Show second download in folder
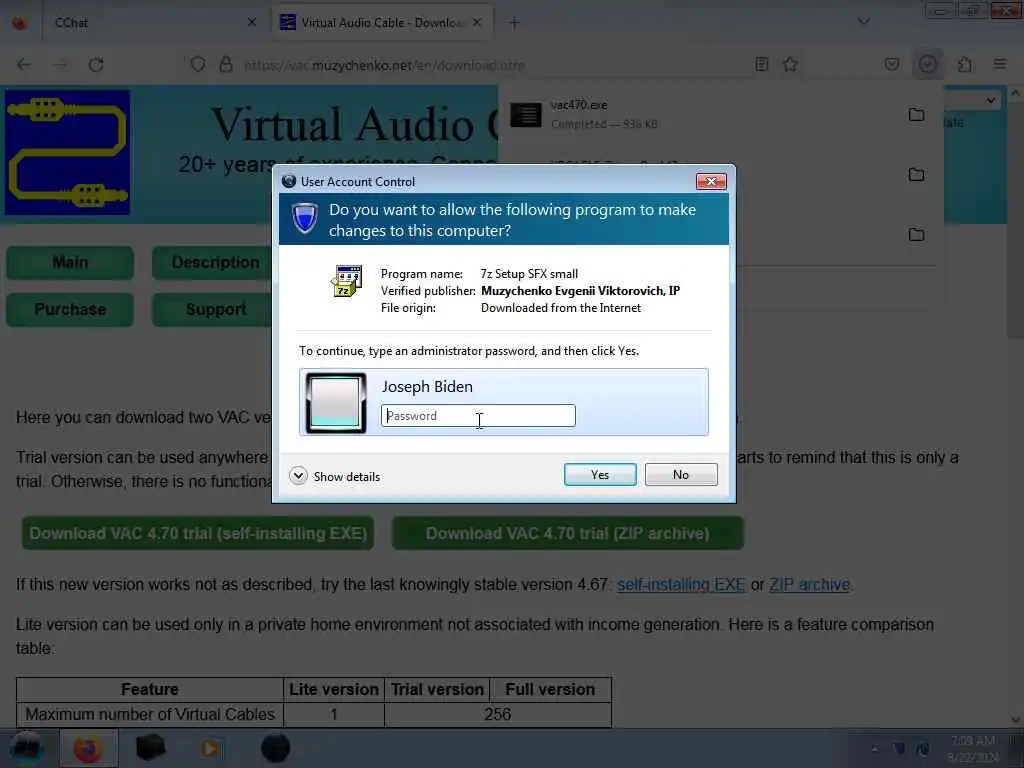Viewport: 1024px width, 768px height. coord(916,174)
